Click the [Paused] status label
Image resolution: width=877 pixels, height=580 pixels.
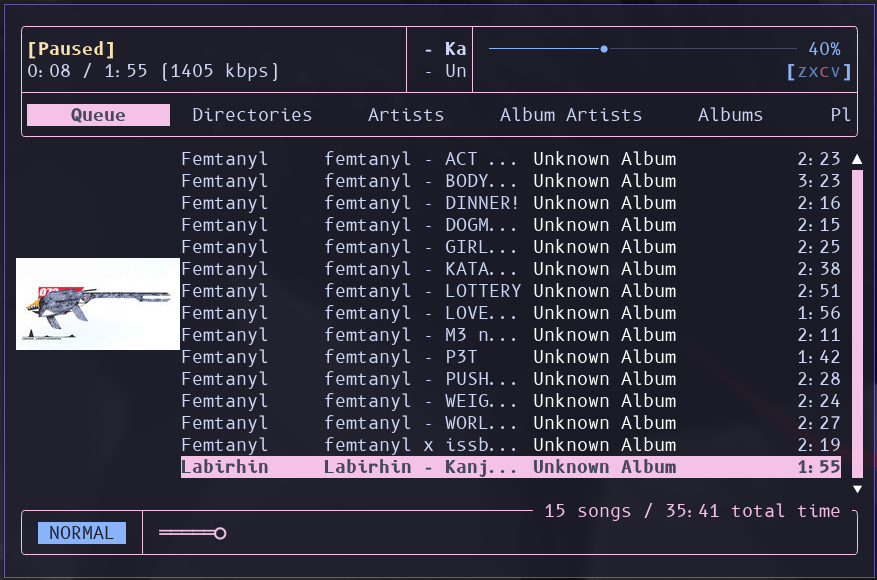coord(71,49)
